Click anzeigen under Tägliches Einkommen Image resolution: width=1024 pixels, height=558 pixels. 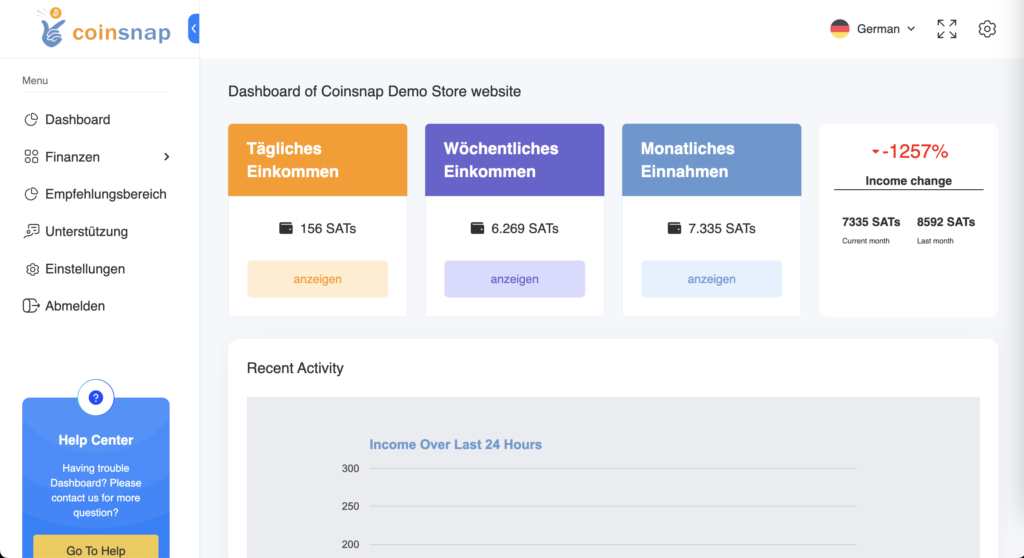coord(317,279)
